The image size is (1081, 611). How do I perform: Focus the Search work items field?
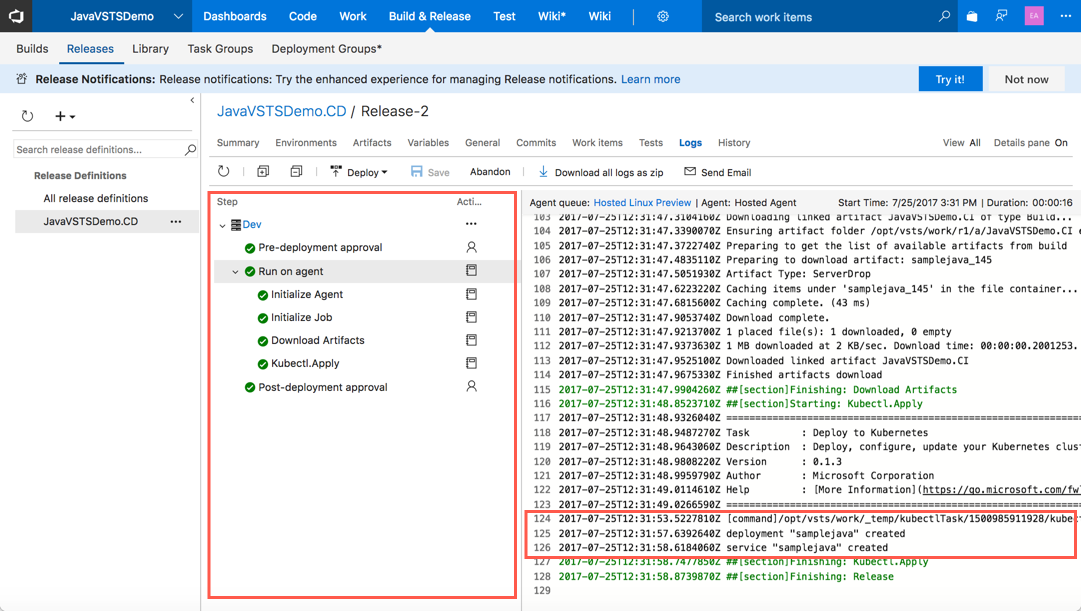pyautogui.click(x=820, y=17)
